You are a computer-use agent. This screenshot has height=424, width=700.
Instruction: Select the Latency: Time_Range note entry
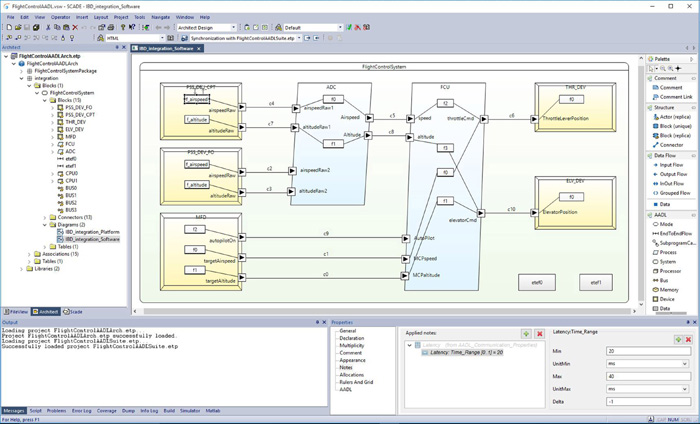462,353
